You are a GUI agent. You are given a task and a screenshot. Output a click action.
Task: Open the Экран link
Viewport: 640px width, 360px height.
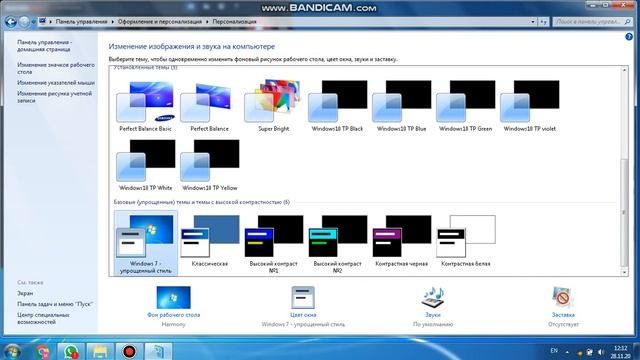pos(25,293)
